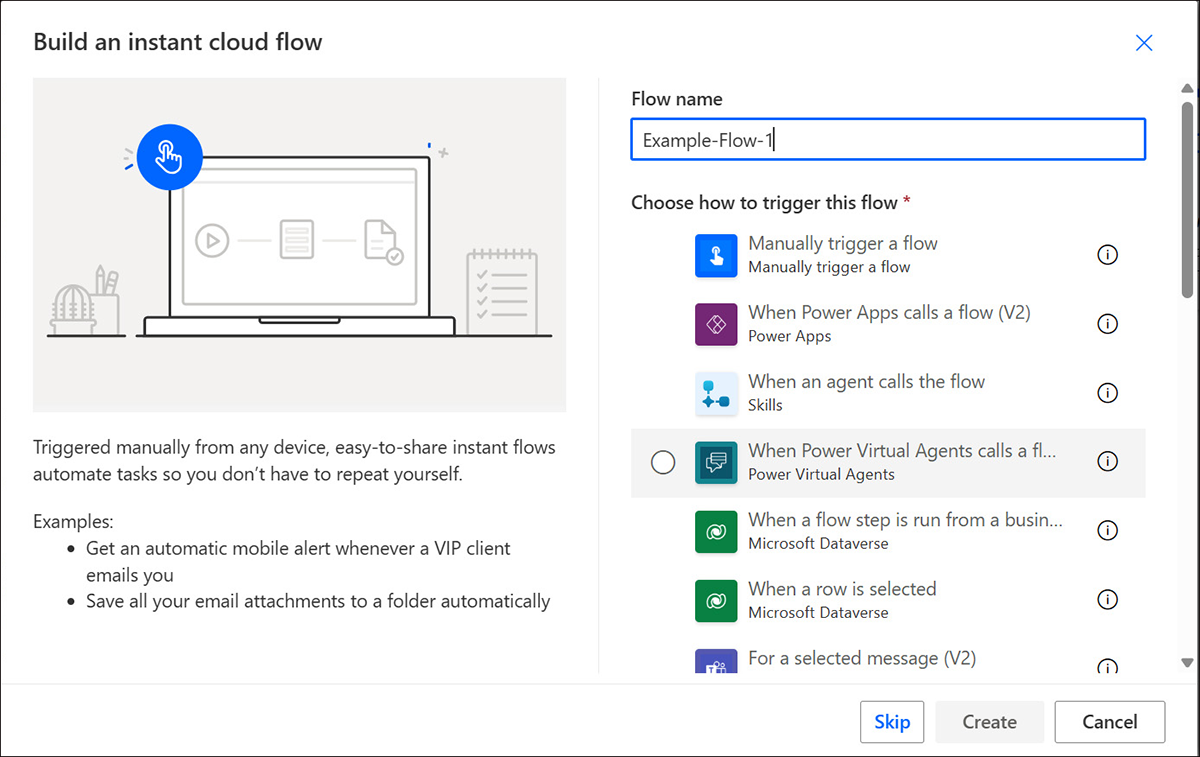The image size is (1200, 757).
Task: Open info for Power Apps calls a flow
Action: pos(1107,324)
